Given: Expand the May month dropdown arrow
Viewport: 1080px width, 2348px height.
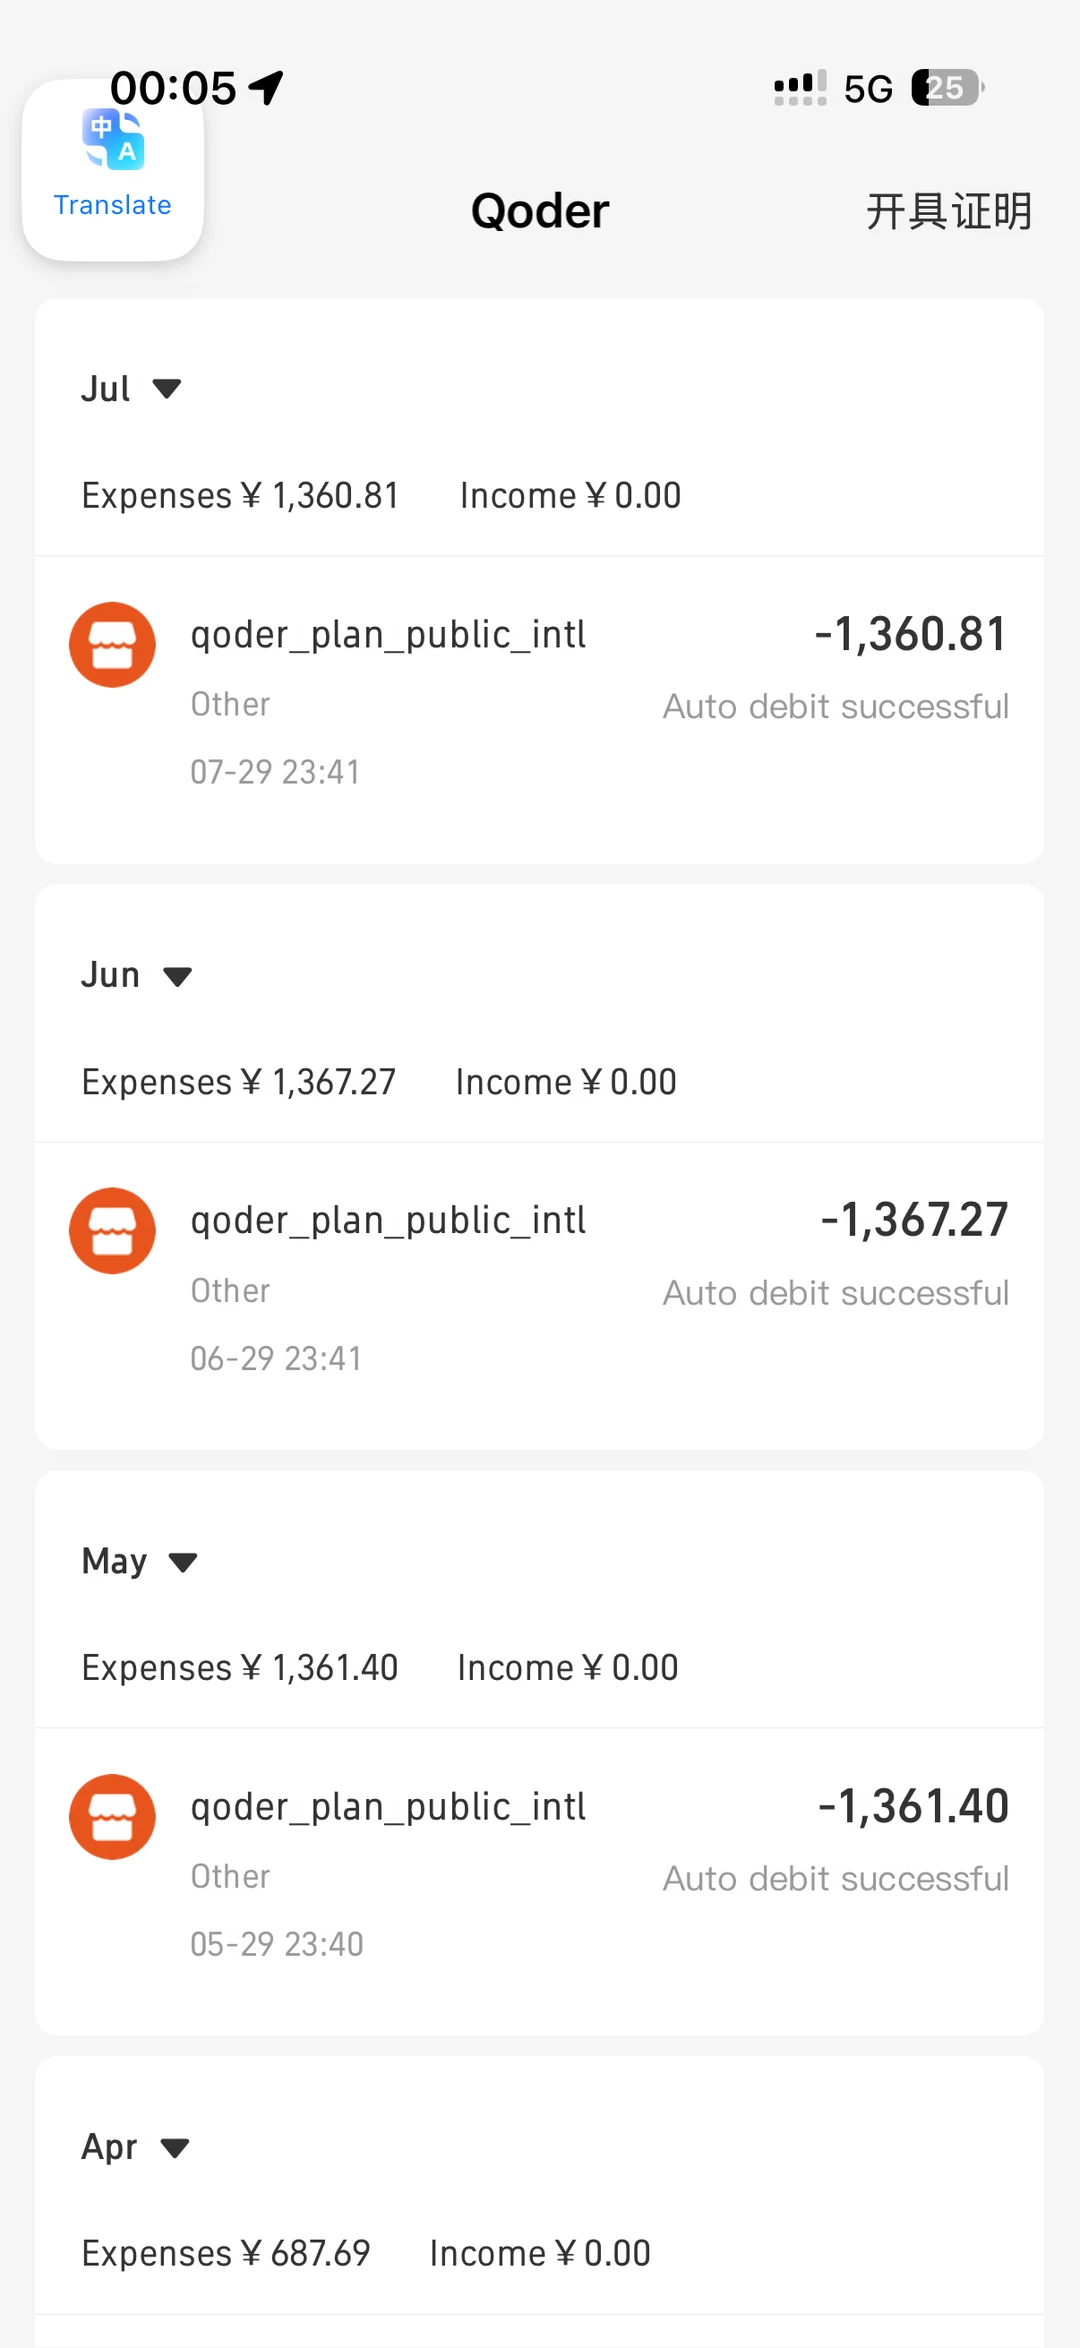Looking at the screenshot, I should coord(183,1562).
